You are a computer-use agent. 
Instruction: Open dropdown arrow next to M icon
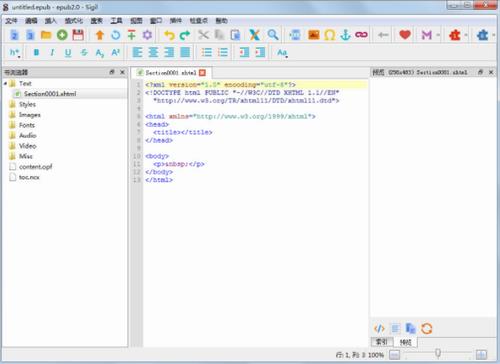[438, 35]
